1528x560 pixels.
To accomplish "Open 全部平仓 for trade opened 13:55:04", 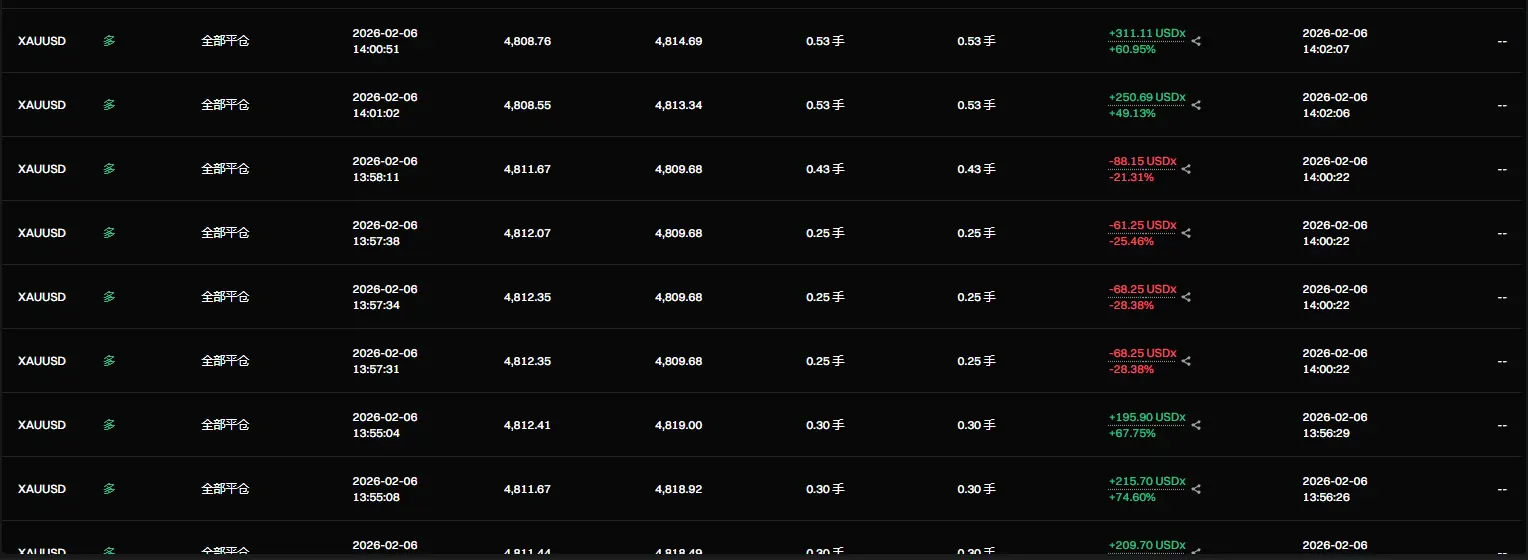I will click(x=225, y=425).
